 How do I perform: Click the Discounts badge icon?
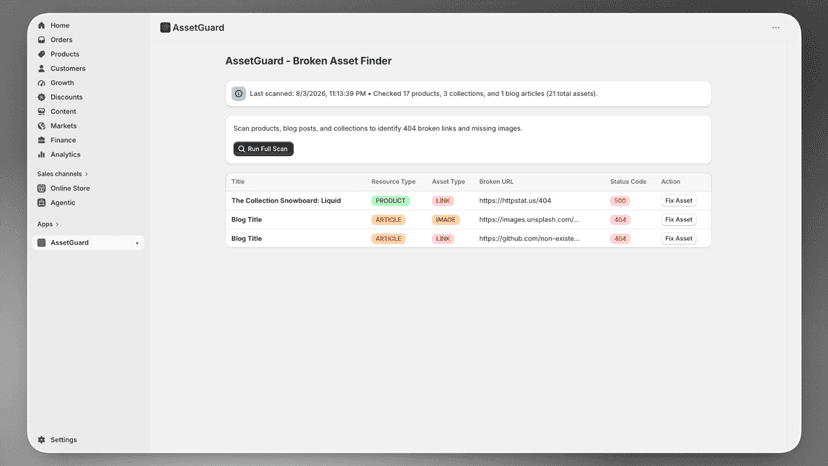(x=42, y=97)
